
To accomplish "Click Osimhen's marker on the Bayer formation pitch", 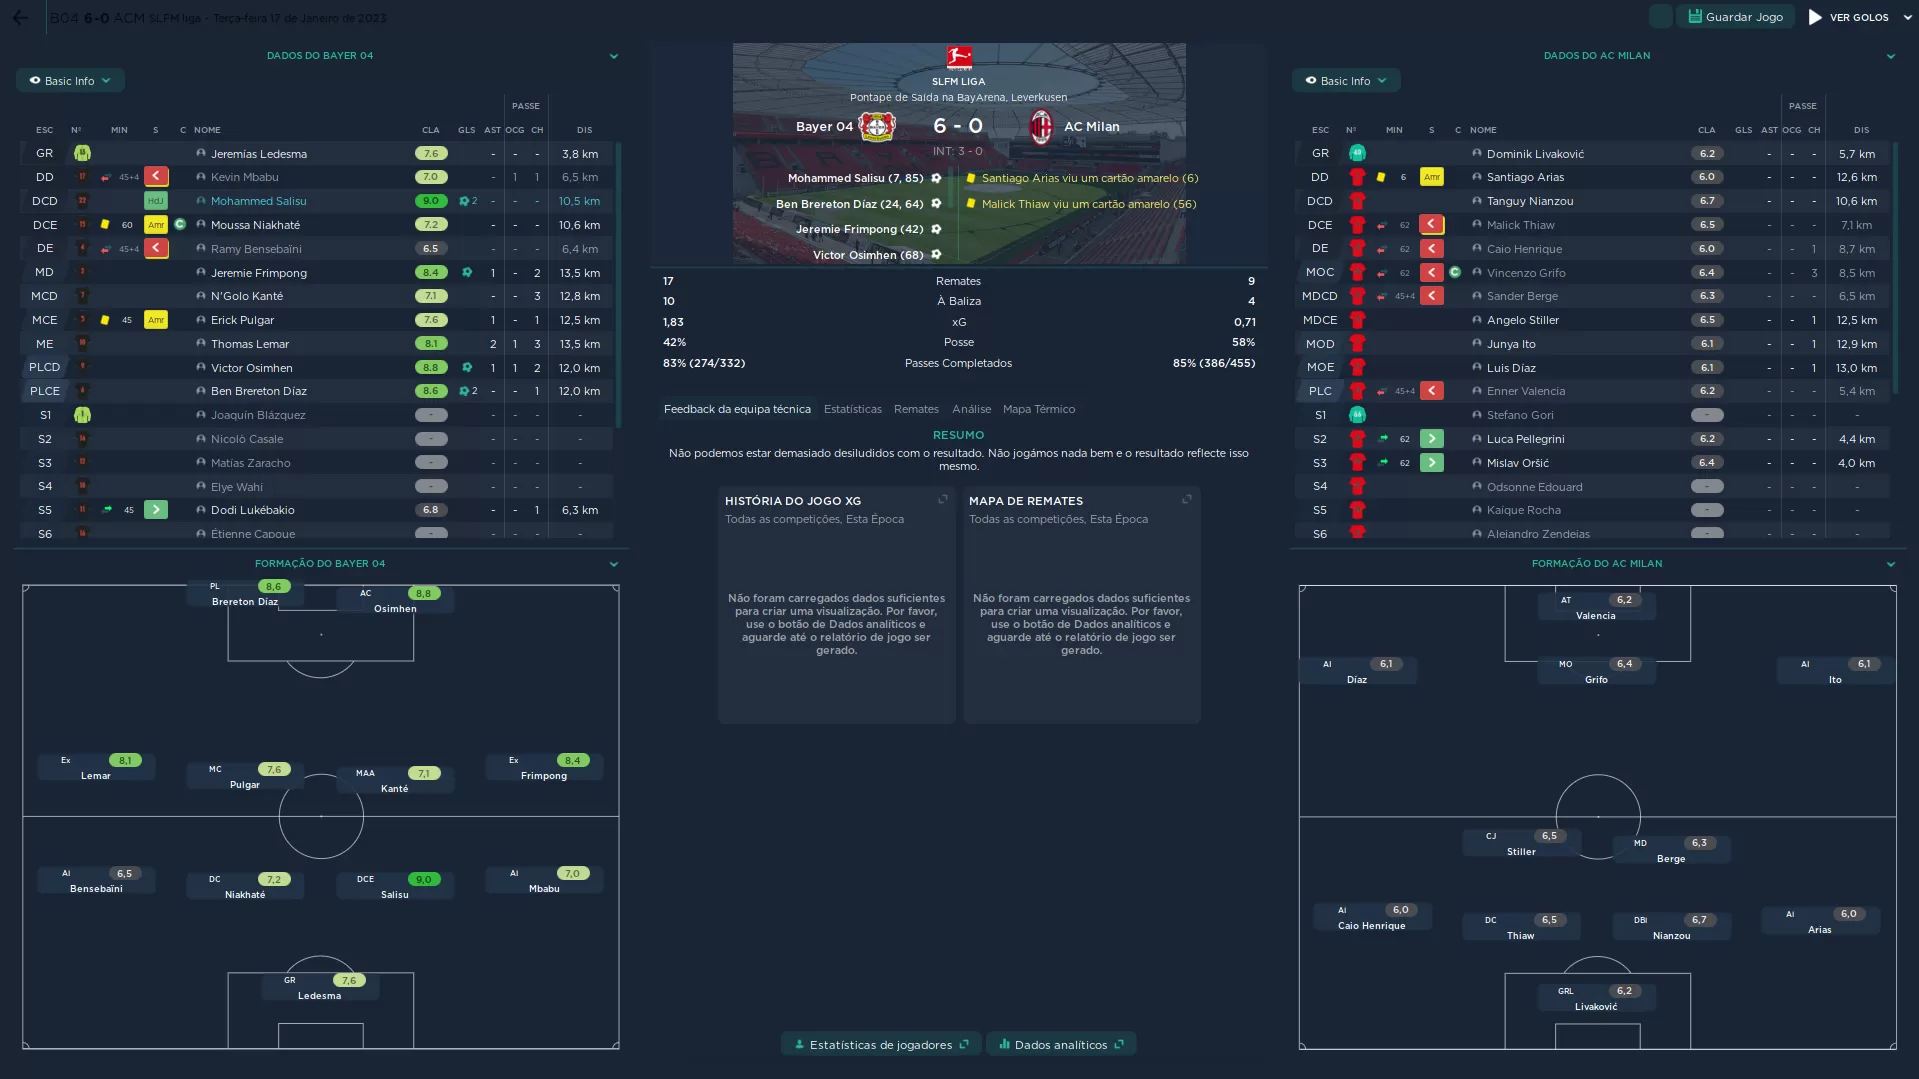I will click(395, 600).
